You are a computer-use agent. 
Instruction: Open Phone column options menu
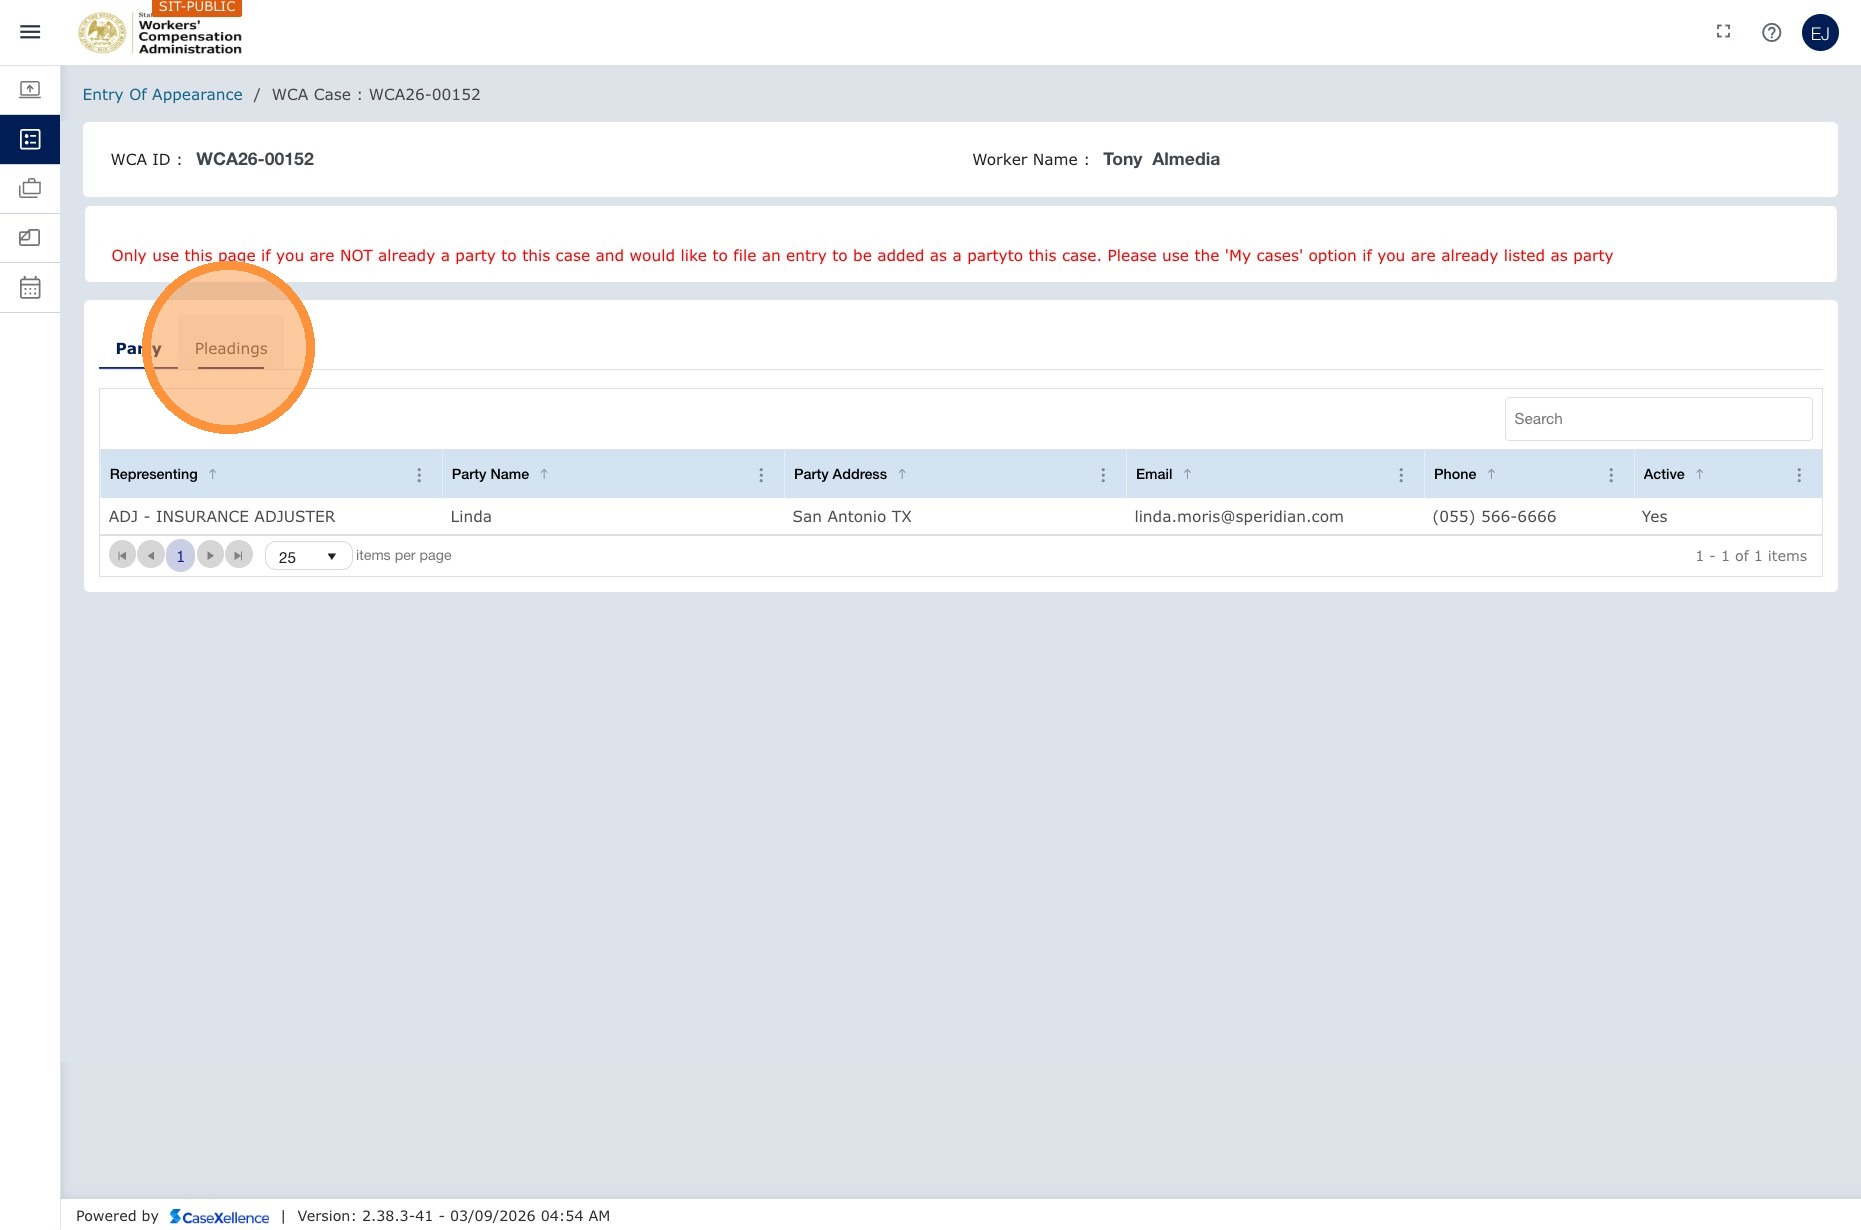pyautogui.click(x=1611, y=475)
